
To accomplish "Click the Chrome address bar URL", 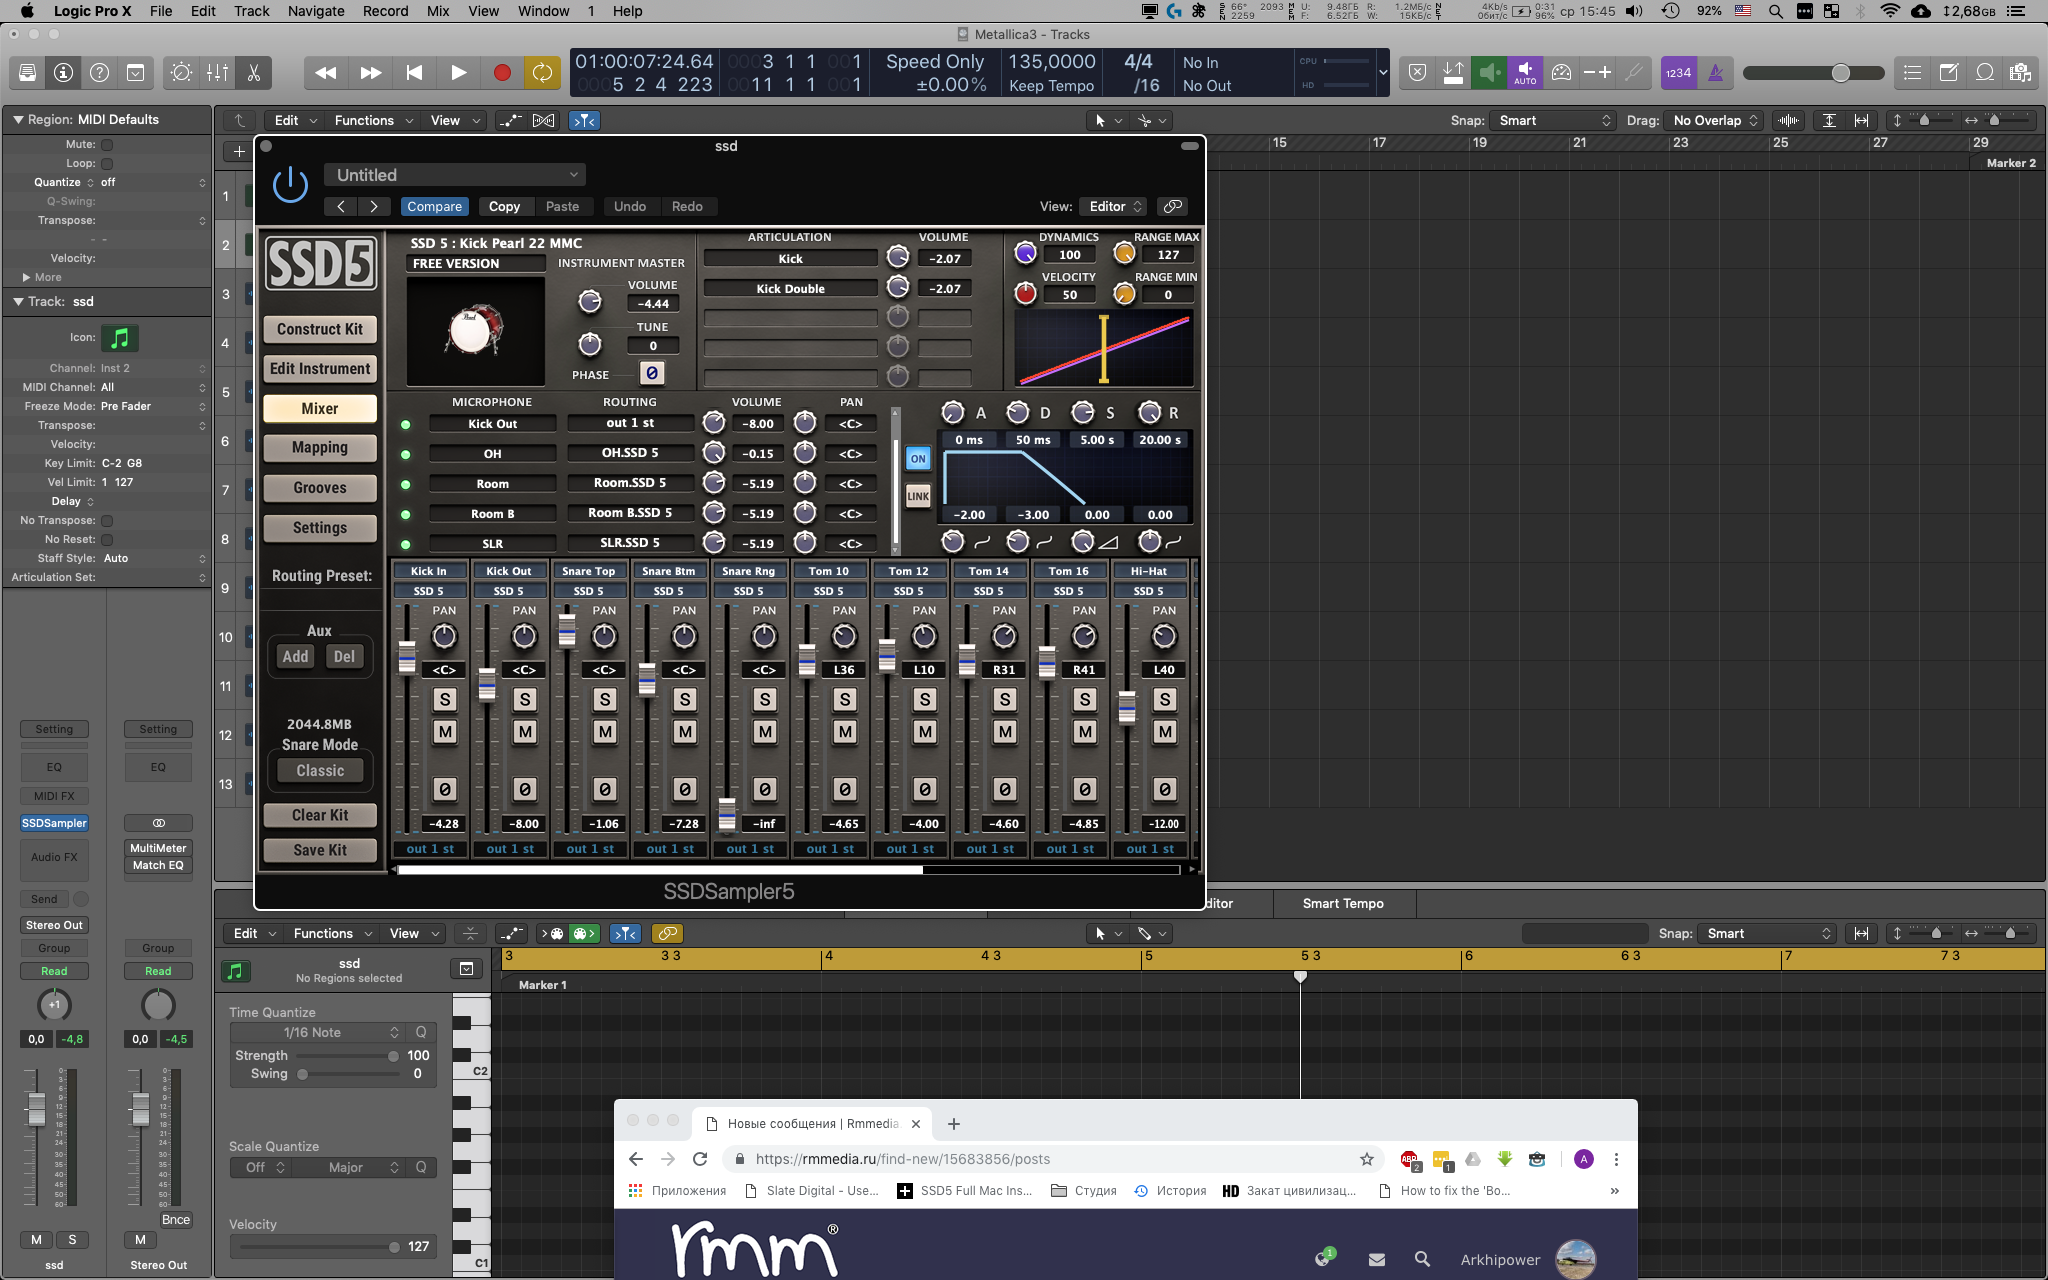I will tap(902, 1159).
